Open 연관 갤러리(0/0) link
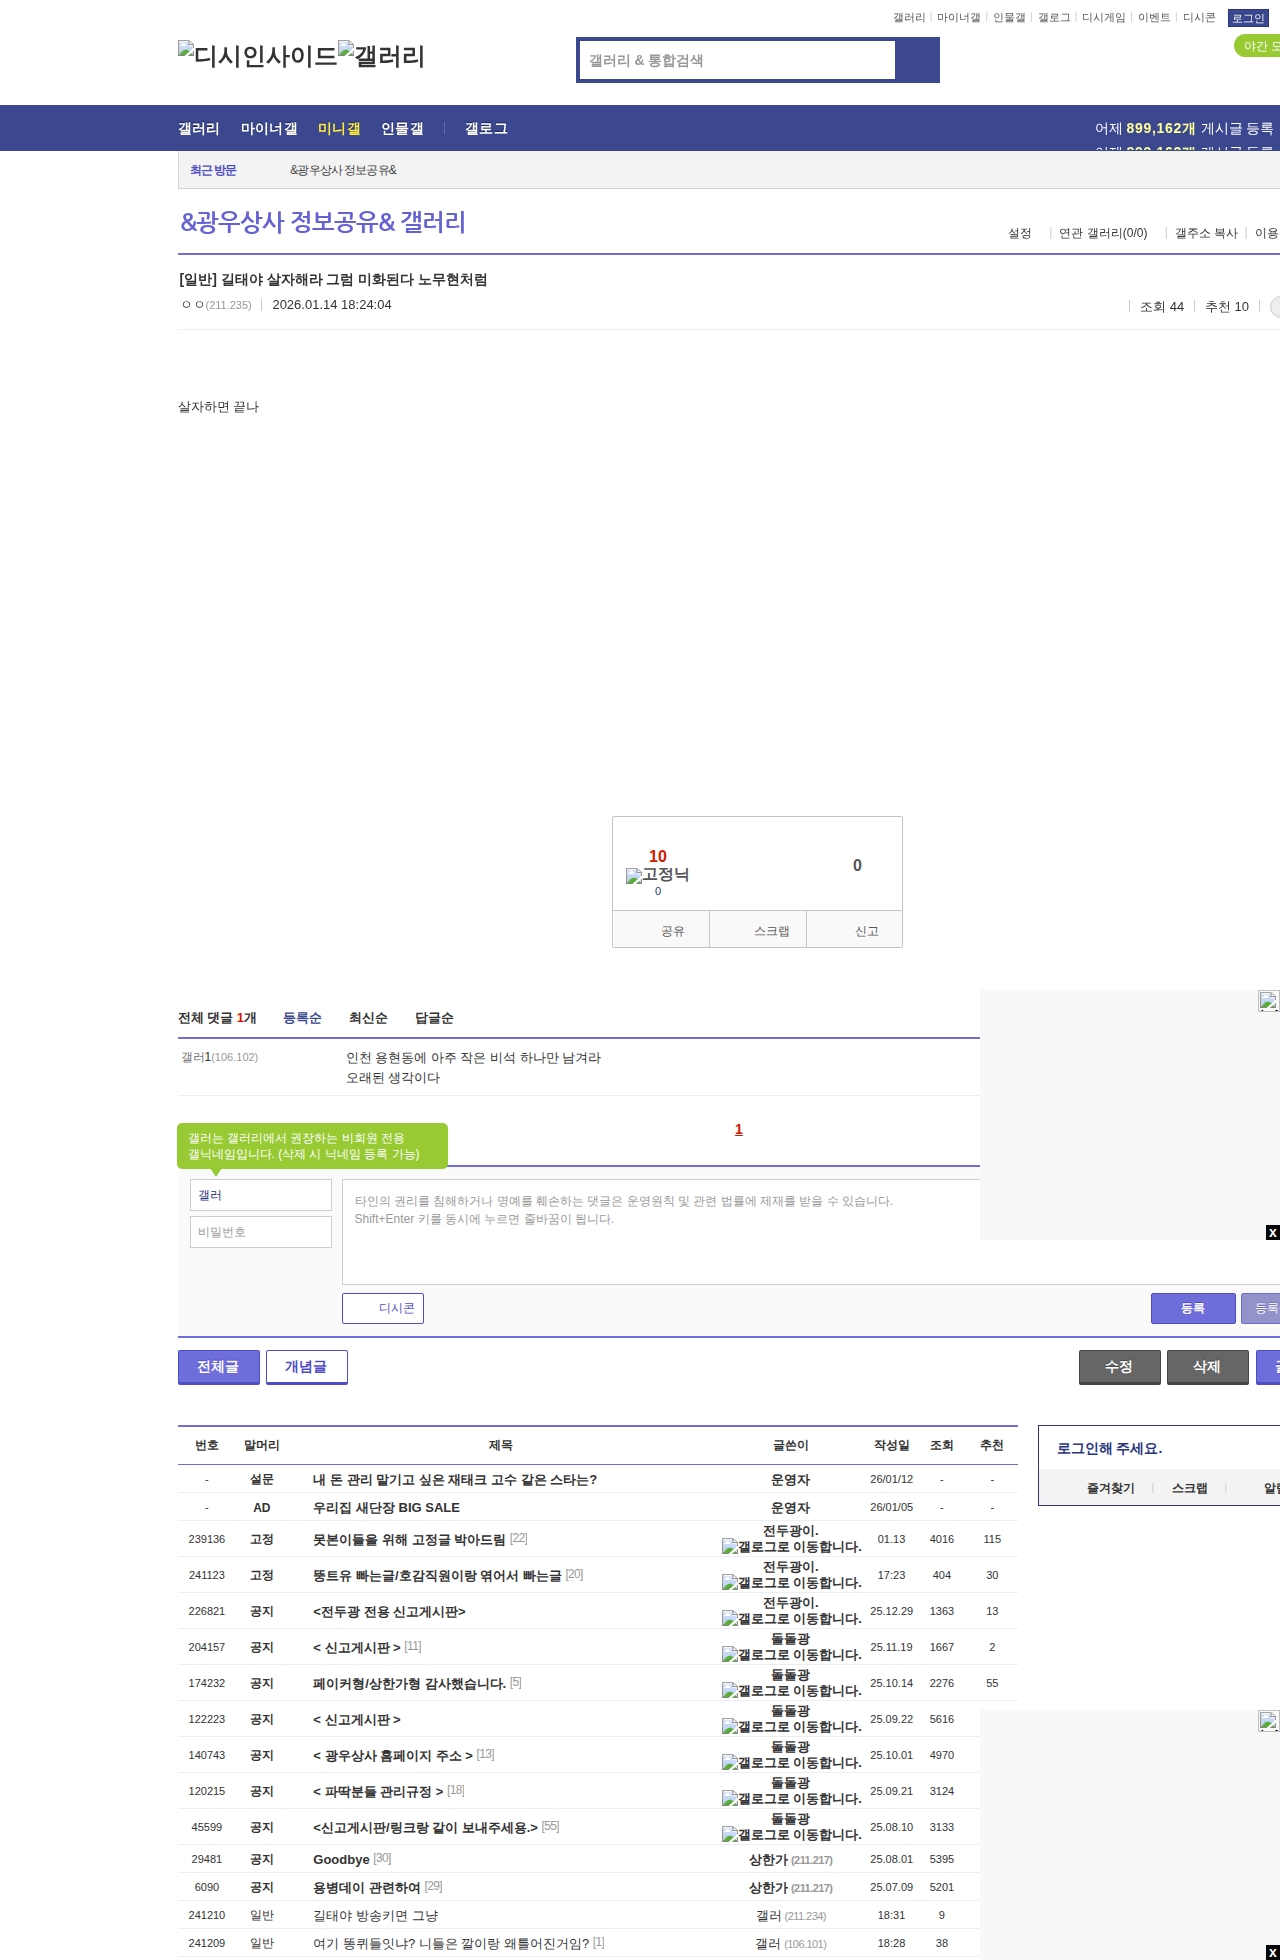This screenshot has height=1960, width=1280. (x=1103, y=233)
